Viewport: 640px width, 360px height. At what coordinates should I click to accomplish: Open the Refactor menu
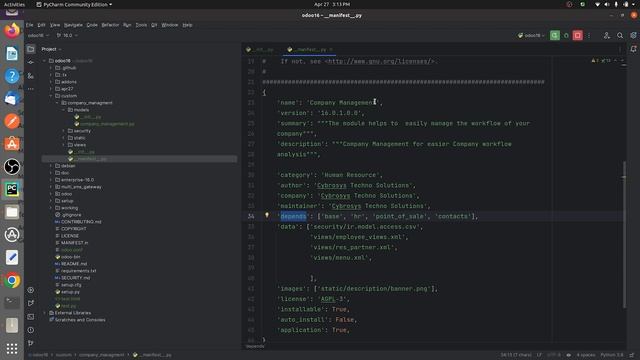tap(110, 25)
